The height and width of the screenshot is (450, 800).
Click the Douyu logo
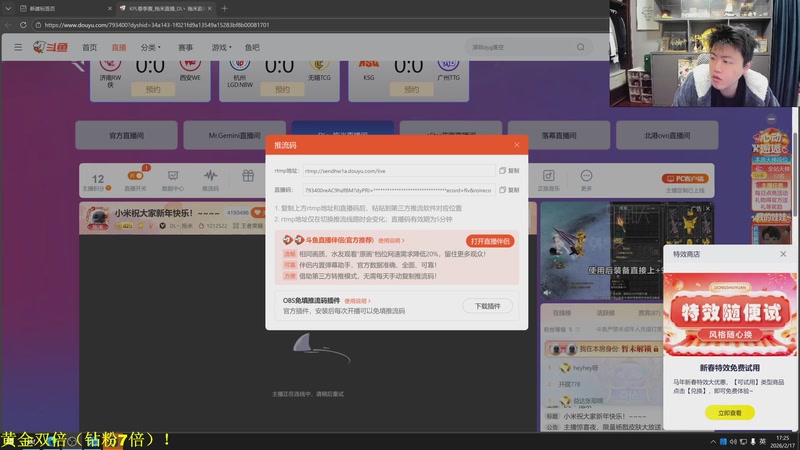(x=51, y=47)
